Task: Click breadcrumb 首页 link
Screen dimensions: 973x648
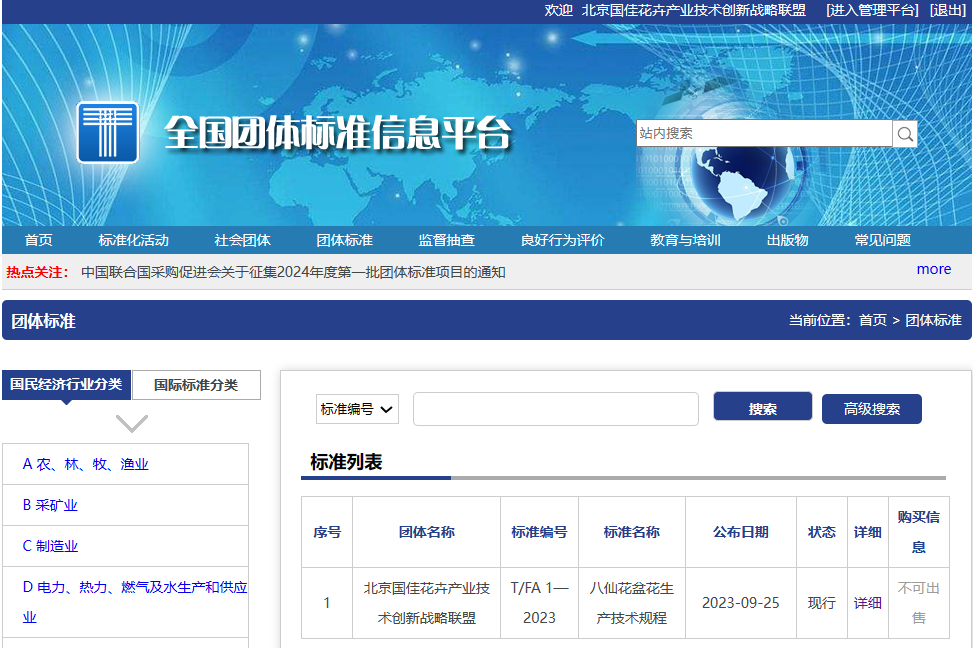Action: [872, 320]
